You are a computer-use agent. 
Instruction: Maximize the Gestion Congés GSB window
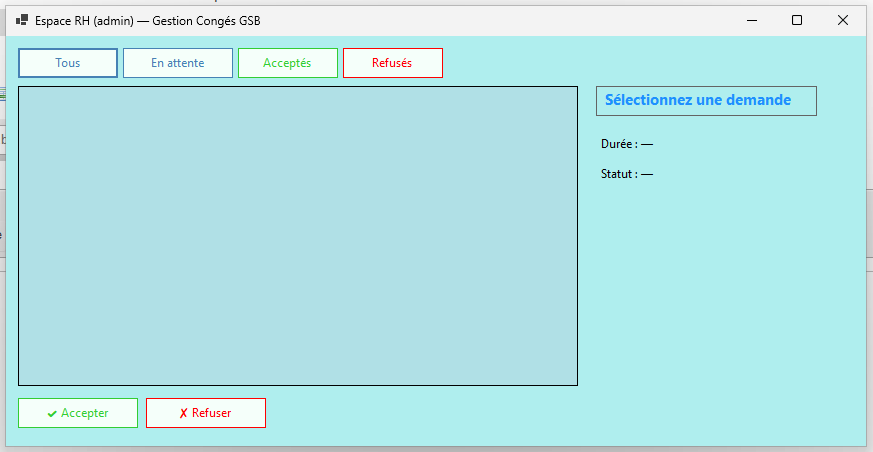click(797, 20)
